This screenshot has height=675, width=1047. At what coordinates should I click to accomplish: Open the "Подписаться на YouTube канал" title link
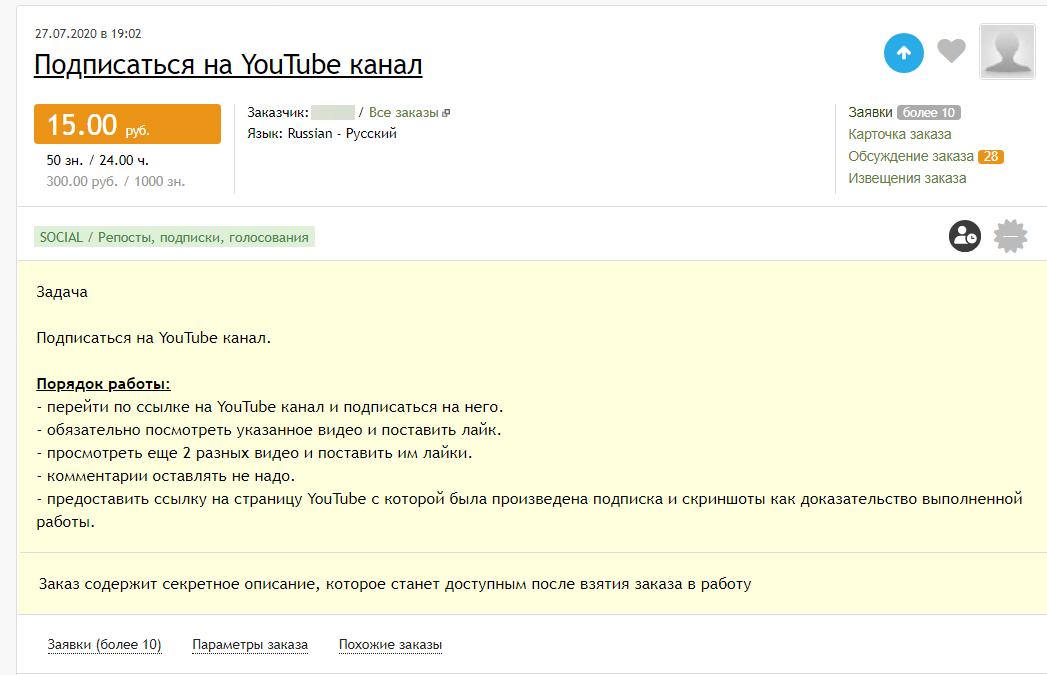[x=228, y=65]
